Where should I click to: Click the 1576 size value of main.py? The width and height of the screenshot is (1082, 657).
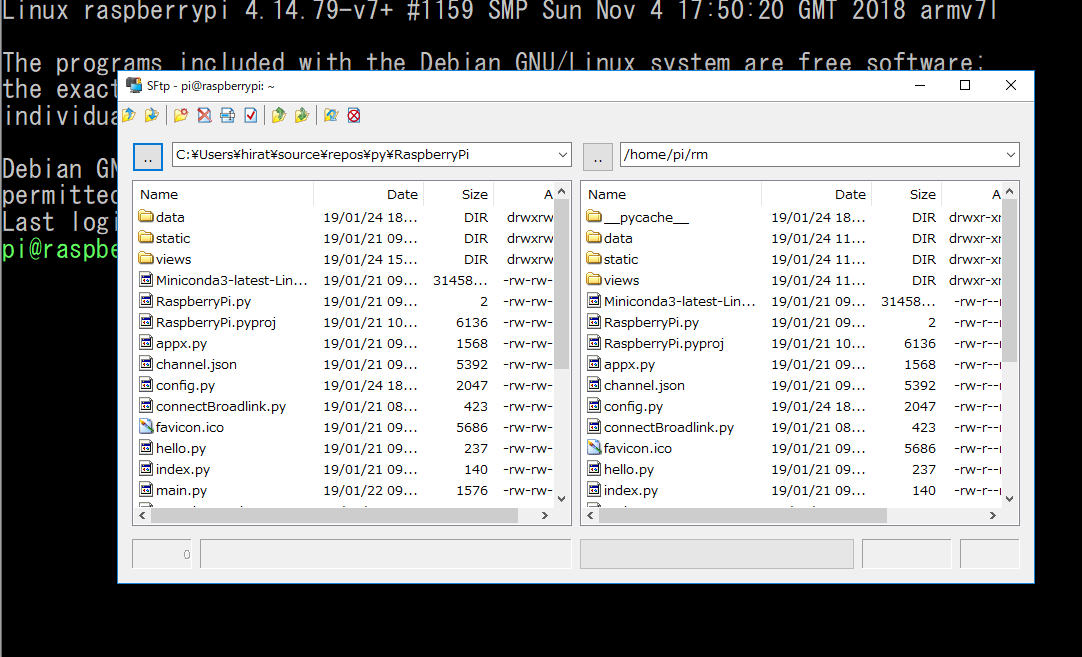pyautogui.click(x=472, y=490)
